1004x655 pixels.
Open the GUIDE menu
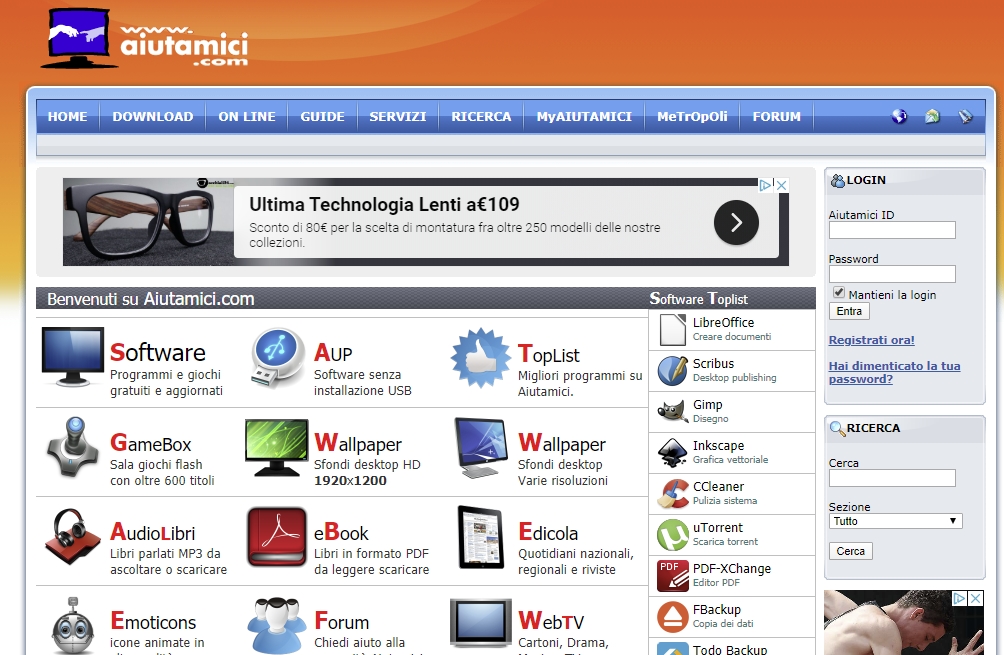point(323,117)
